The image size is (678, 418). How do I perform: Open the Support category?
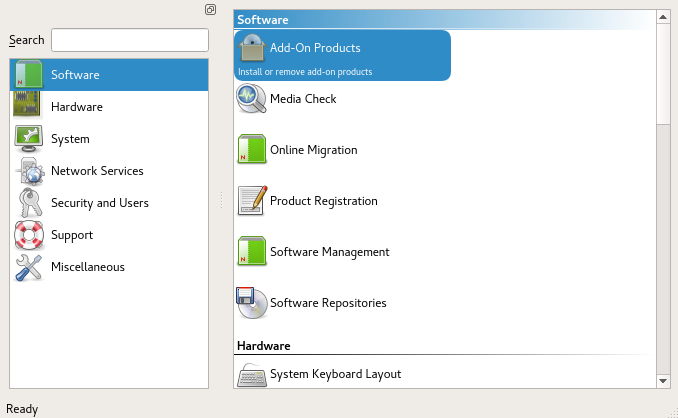coord(72,235)
